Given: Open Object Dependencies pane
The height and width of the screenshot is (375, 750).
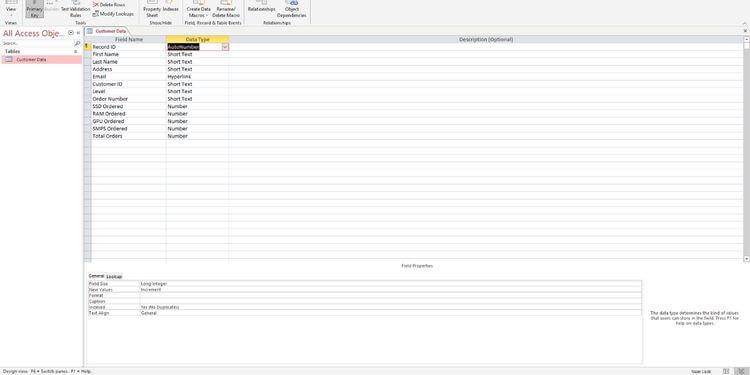Looking at the screenshot, I should coord(291,9).
